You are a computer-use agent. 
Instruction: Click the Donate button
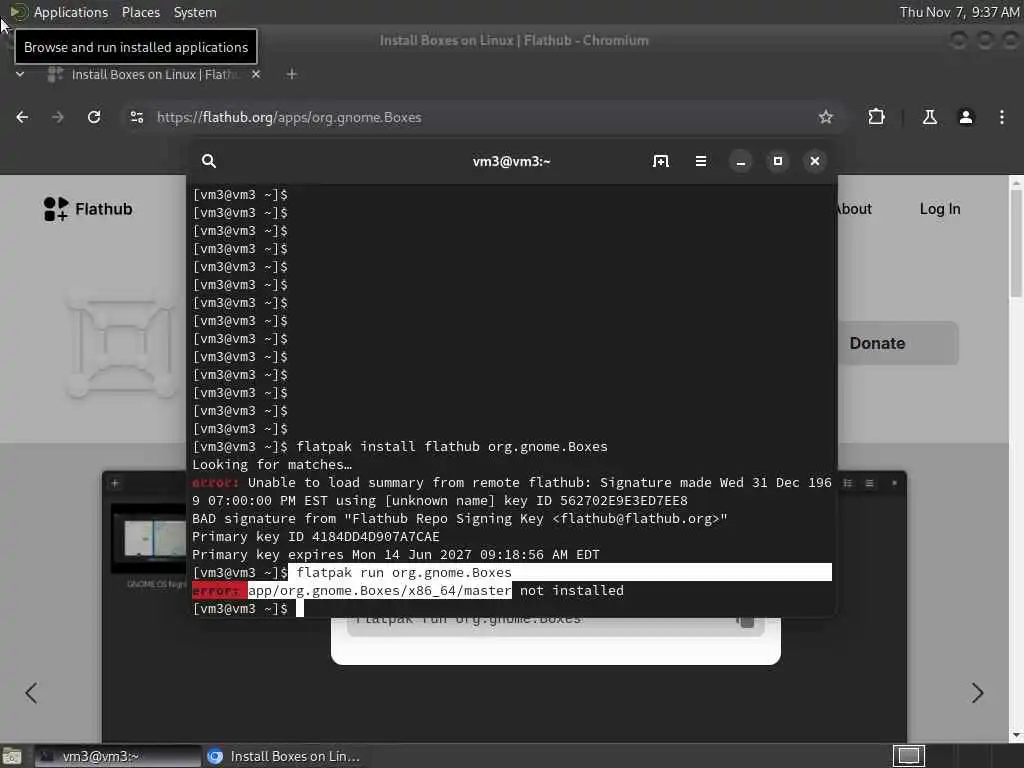click(898, 343)
